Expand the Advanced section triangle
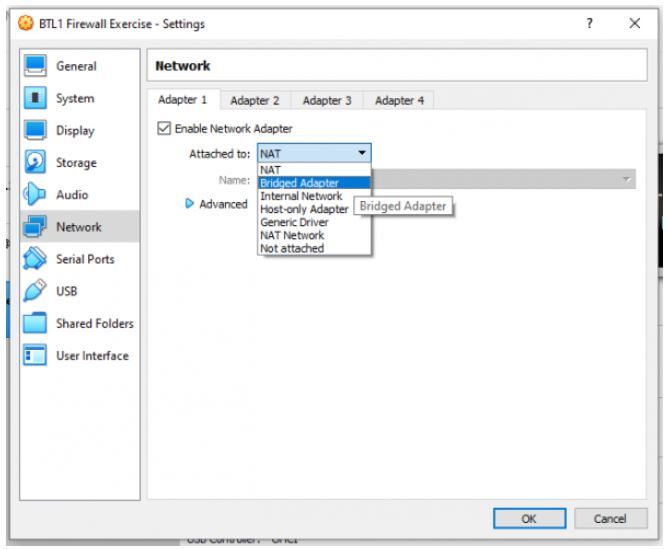 [189, 204]
